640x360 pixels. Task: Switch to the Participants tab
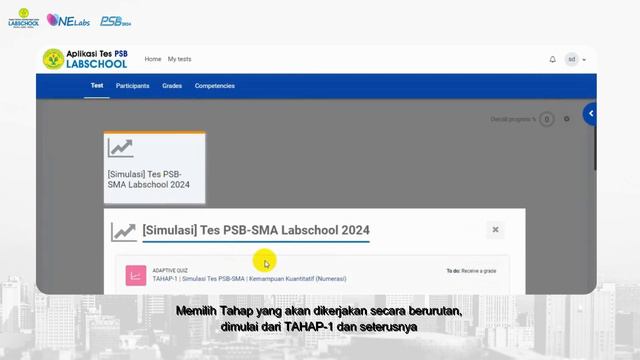point(132,86)
